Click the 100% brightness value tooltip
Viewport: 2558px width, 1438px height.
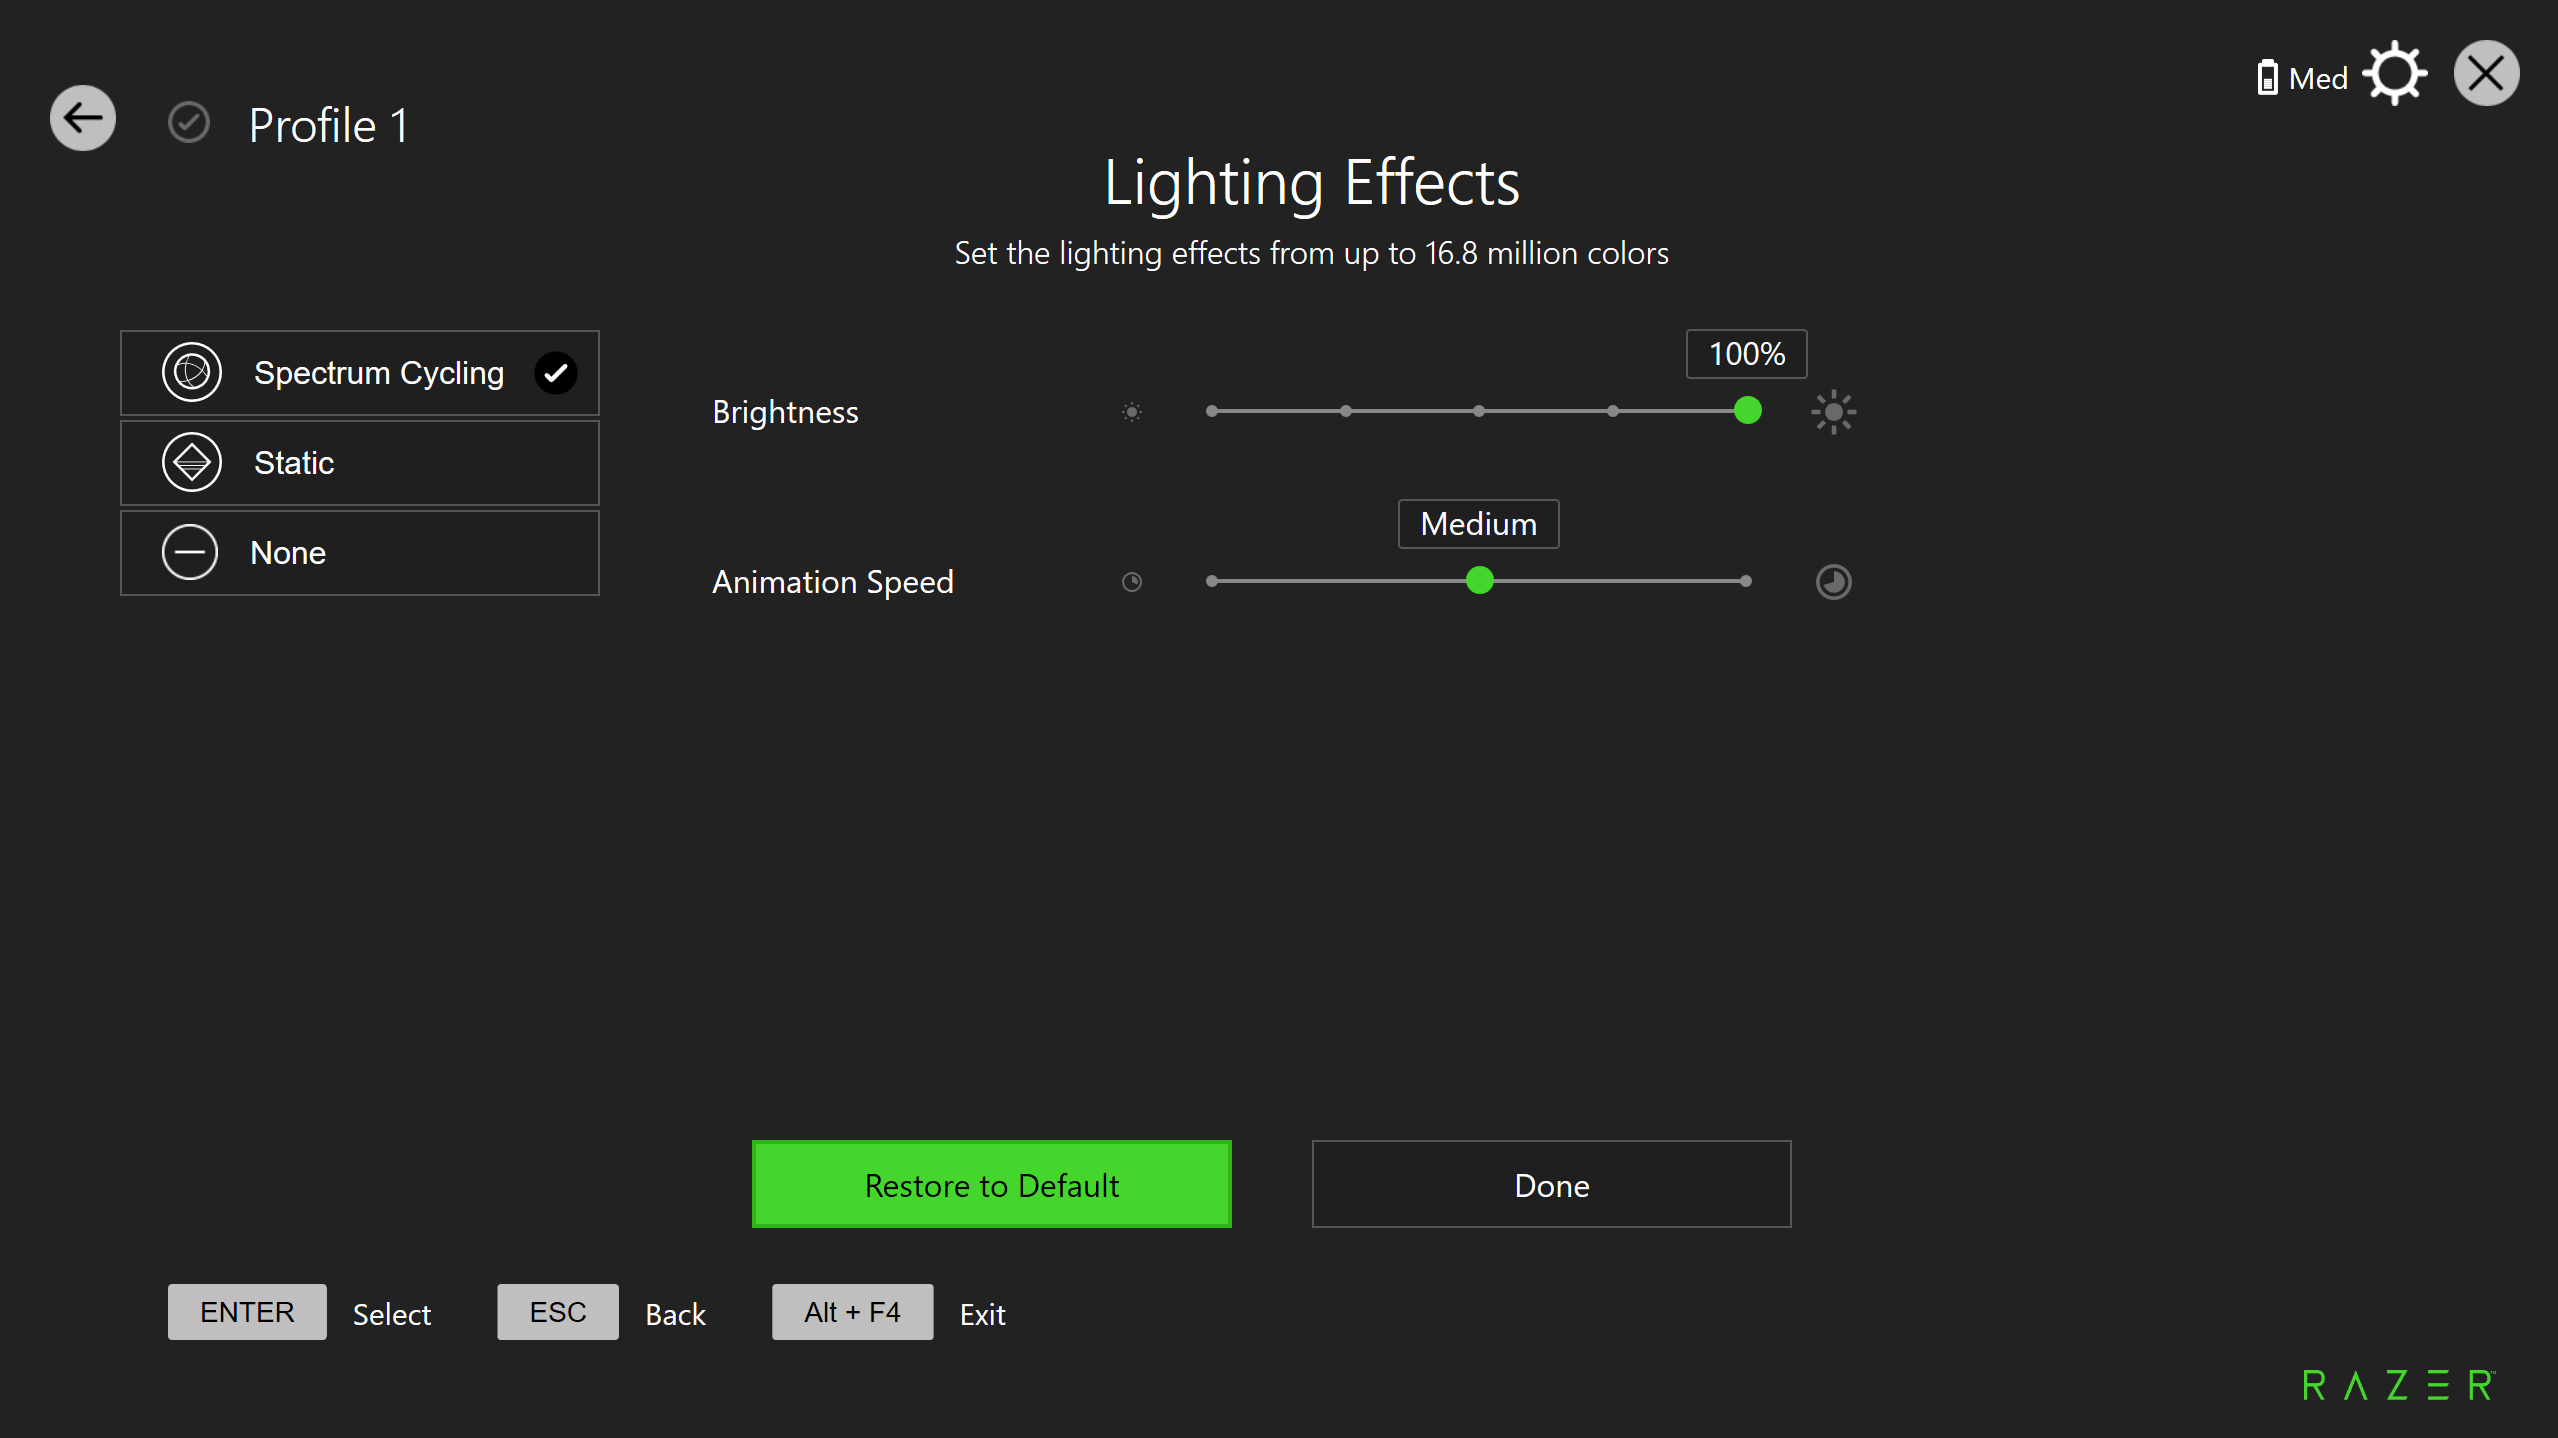click(x=1747, y=354)
